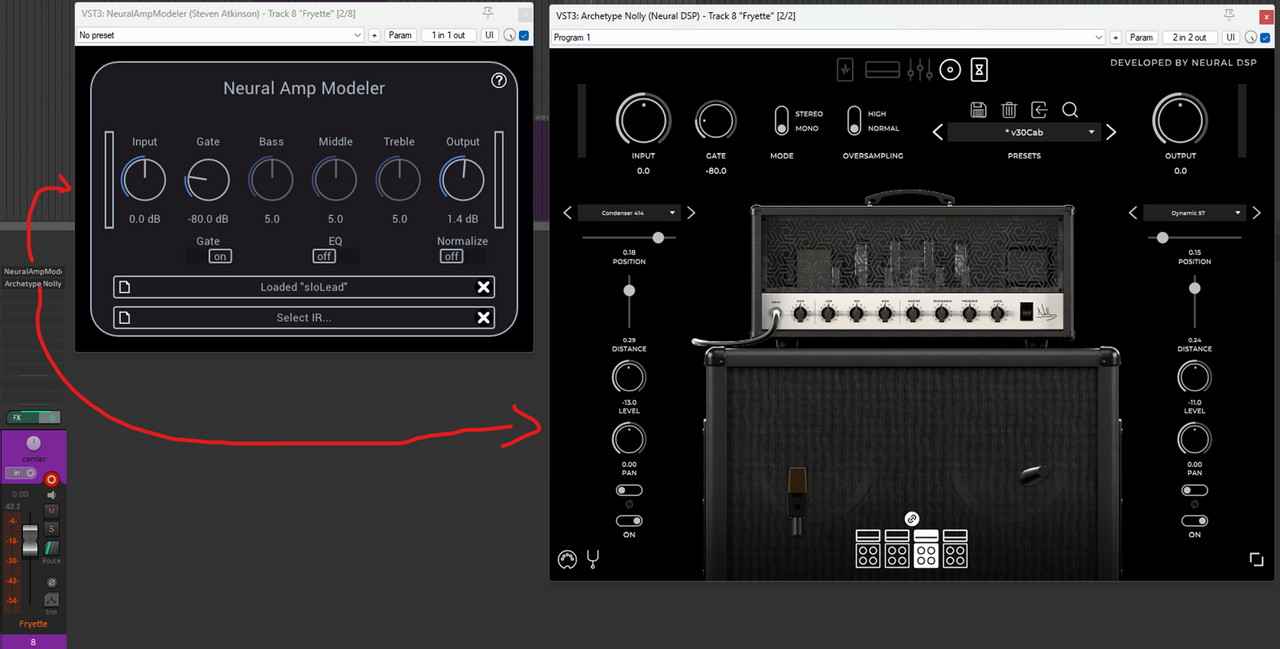
Task: Go to previous preset arrow beside v30Cab
Action: coord(937,132)
